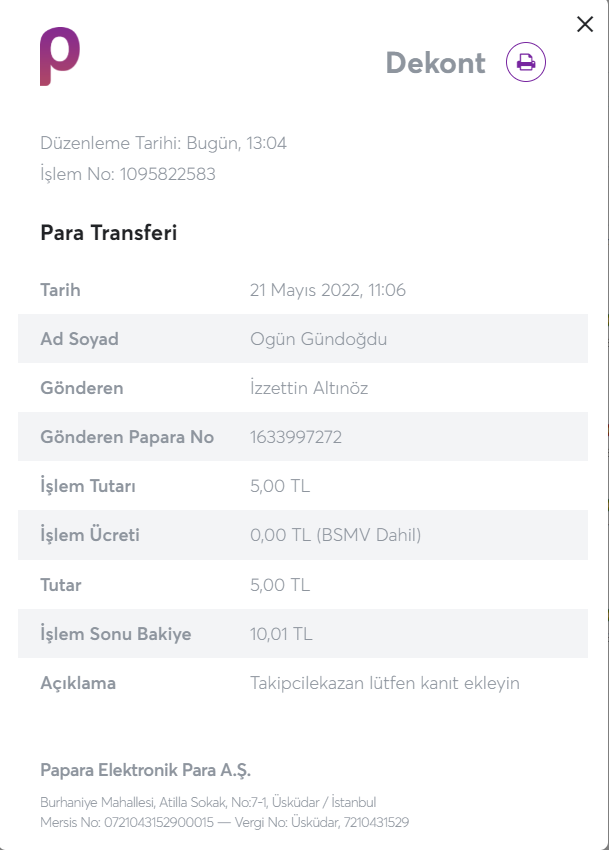Image resolution: width=609 pixels, height=850 pixels.
Task: Click the İşlem Sonu Bakiye 10,01 TL
Action: pyautogui.click(x=281, y=634)
